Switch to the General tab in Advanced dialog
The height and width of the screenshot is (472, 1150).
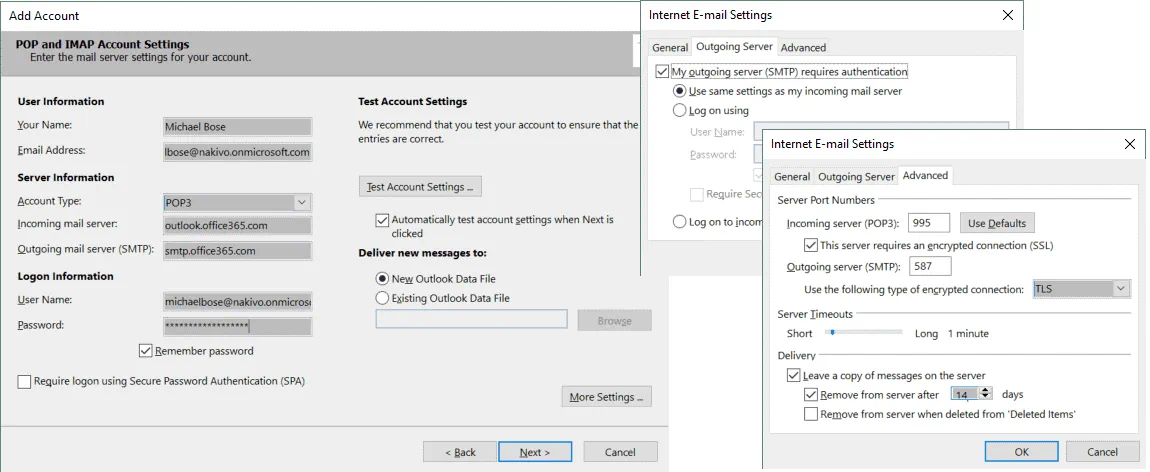tap(792, 177)
